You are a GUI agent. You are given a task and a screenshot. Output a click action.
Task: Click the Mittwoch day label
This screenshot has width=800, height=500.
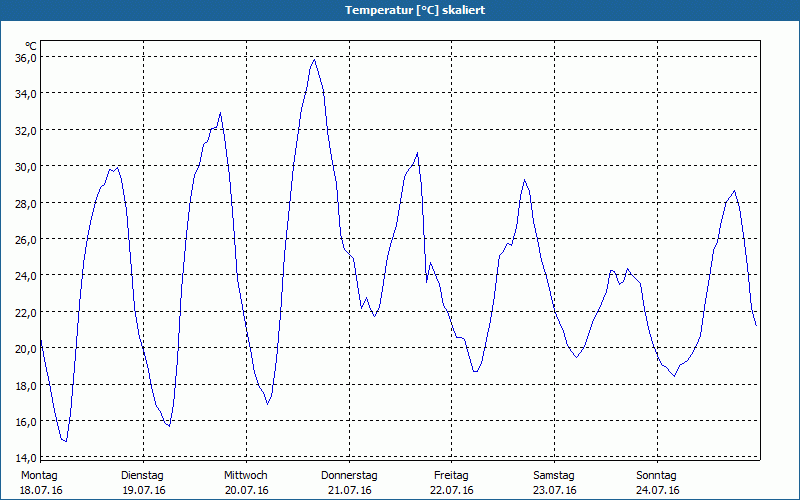tap(246, 476)
